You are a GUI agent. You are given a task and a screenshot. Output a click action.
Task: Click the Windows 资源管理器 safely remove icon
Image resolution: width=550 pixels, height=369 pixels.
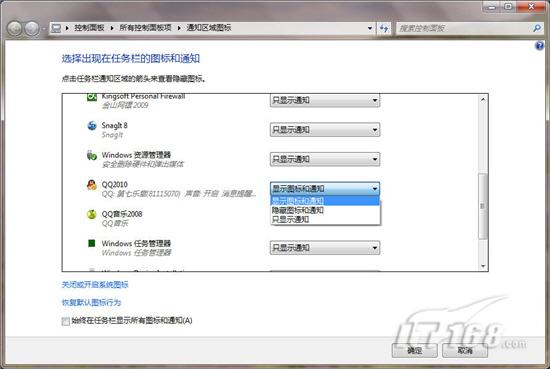pos(92,155)
